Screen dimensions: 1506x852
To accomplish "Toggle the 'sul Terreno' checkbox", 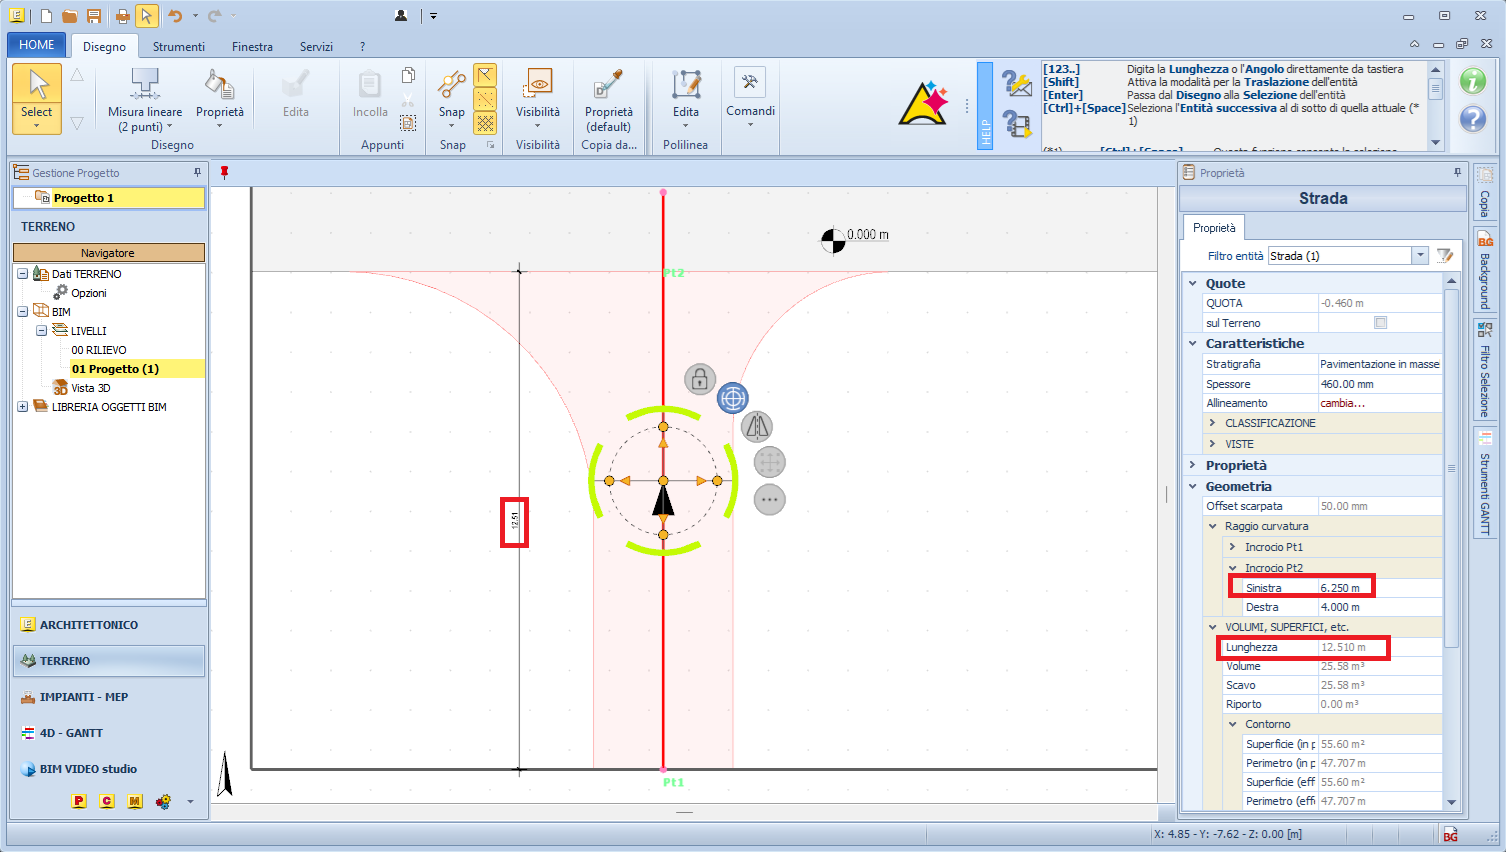I will [1380, 323].
